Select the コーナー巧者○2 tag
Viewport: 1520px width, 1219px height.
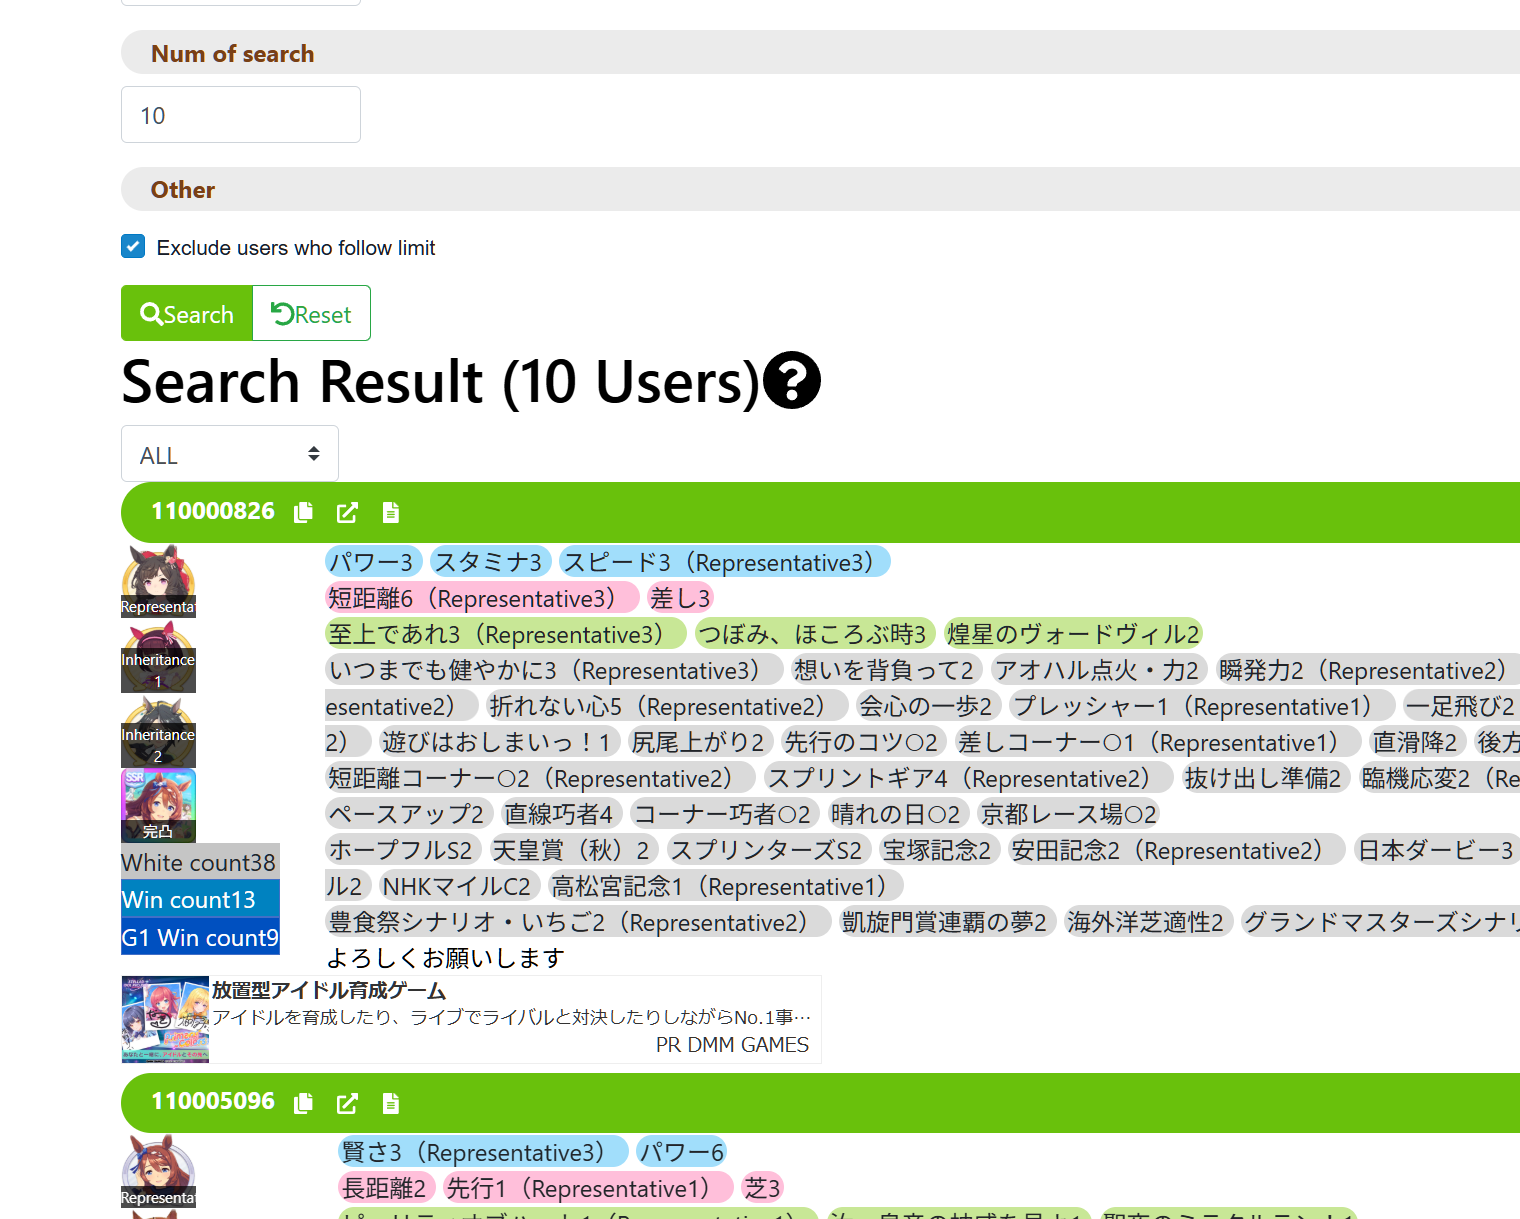click(724, 814)
